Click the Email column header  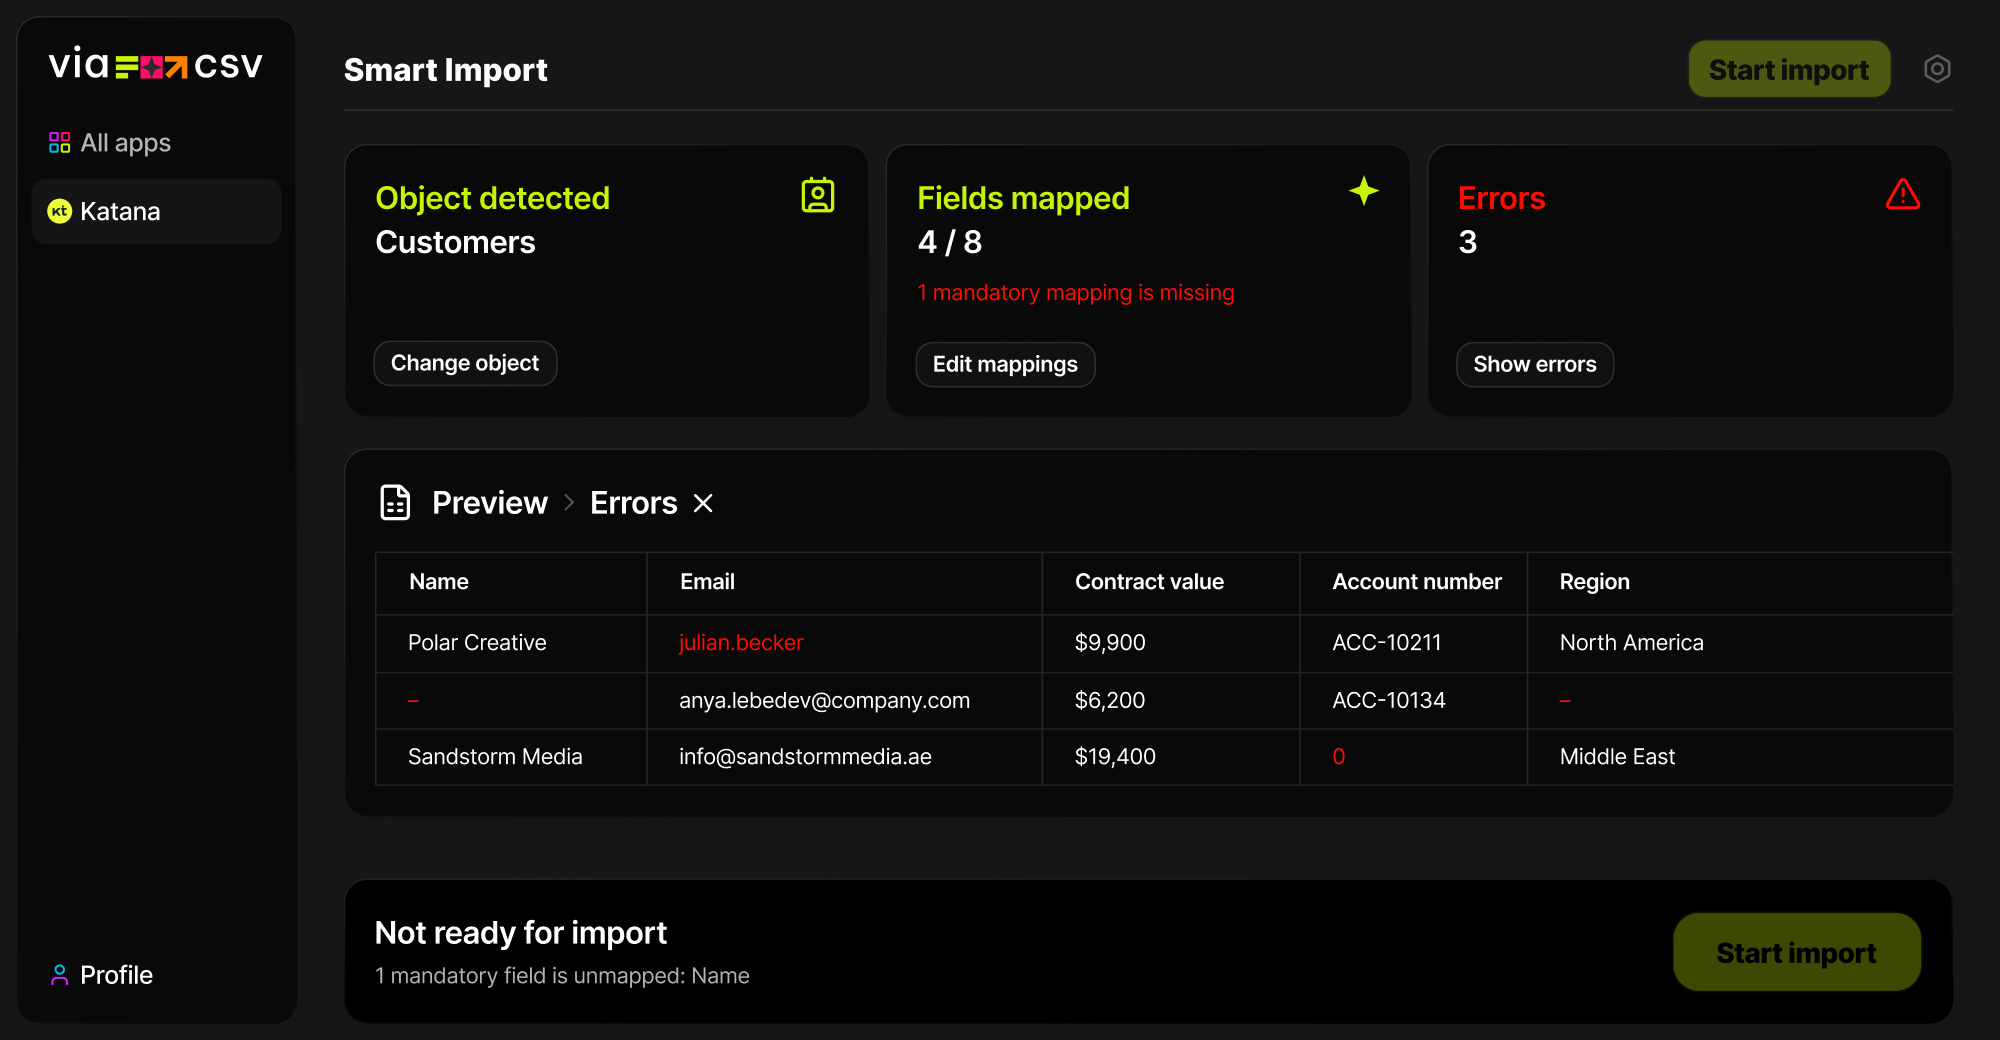(x=707, y=582)
